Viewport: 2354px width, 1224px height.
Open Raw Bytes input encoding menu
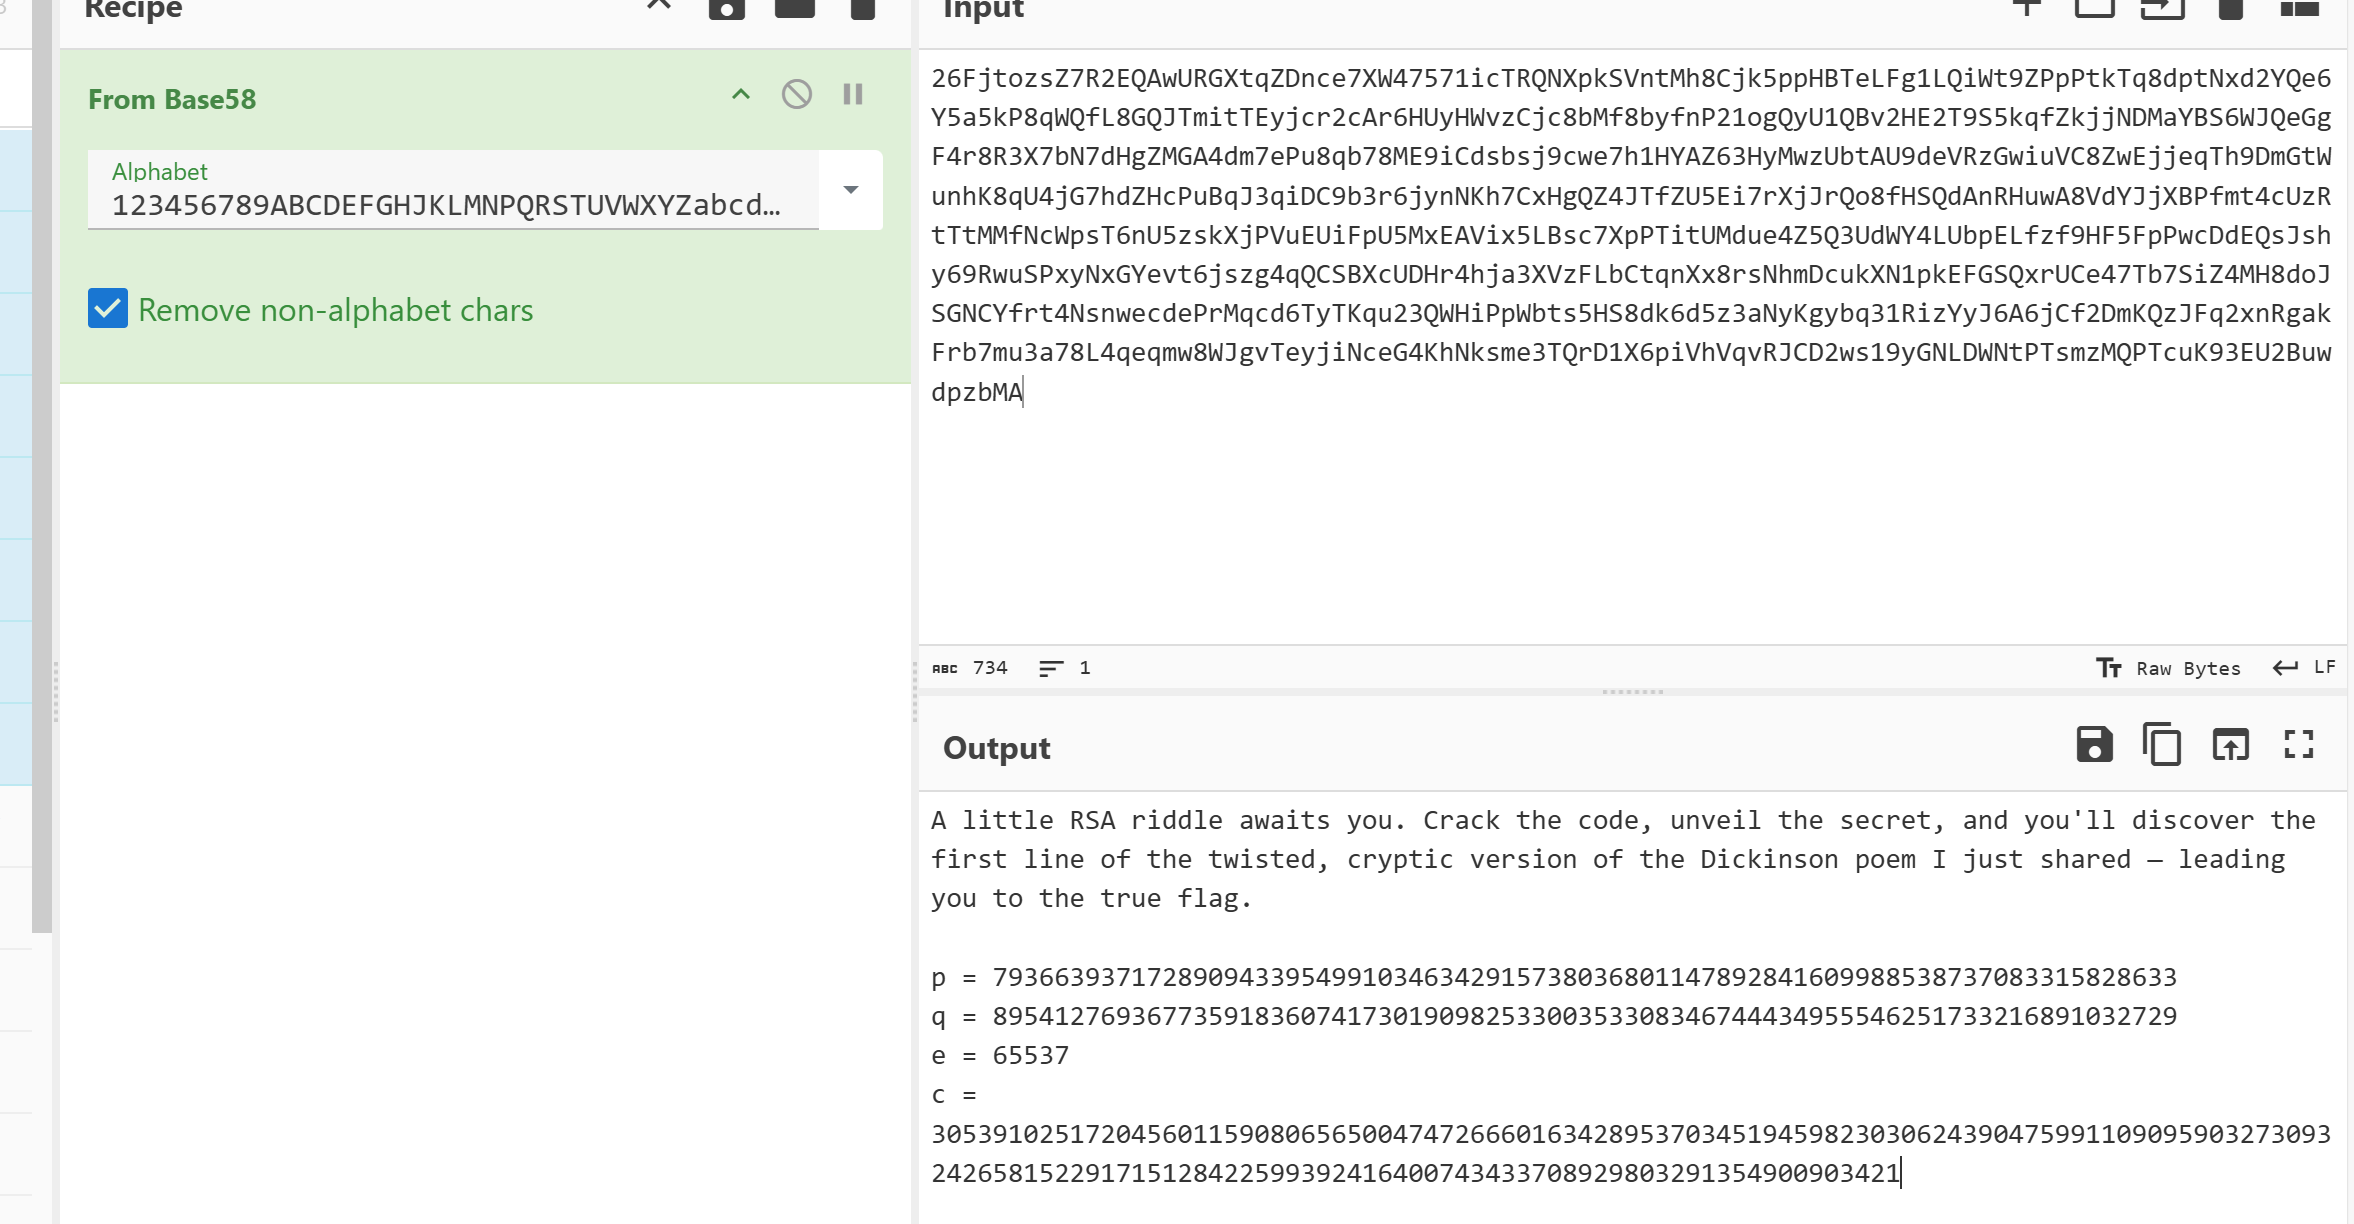coord(2169,668)
